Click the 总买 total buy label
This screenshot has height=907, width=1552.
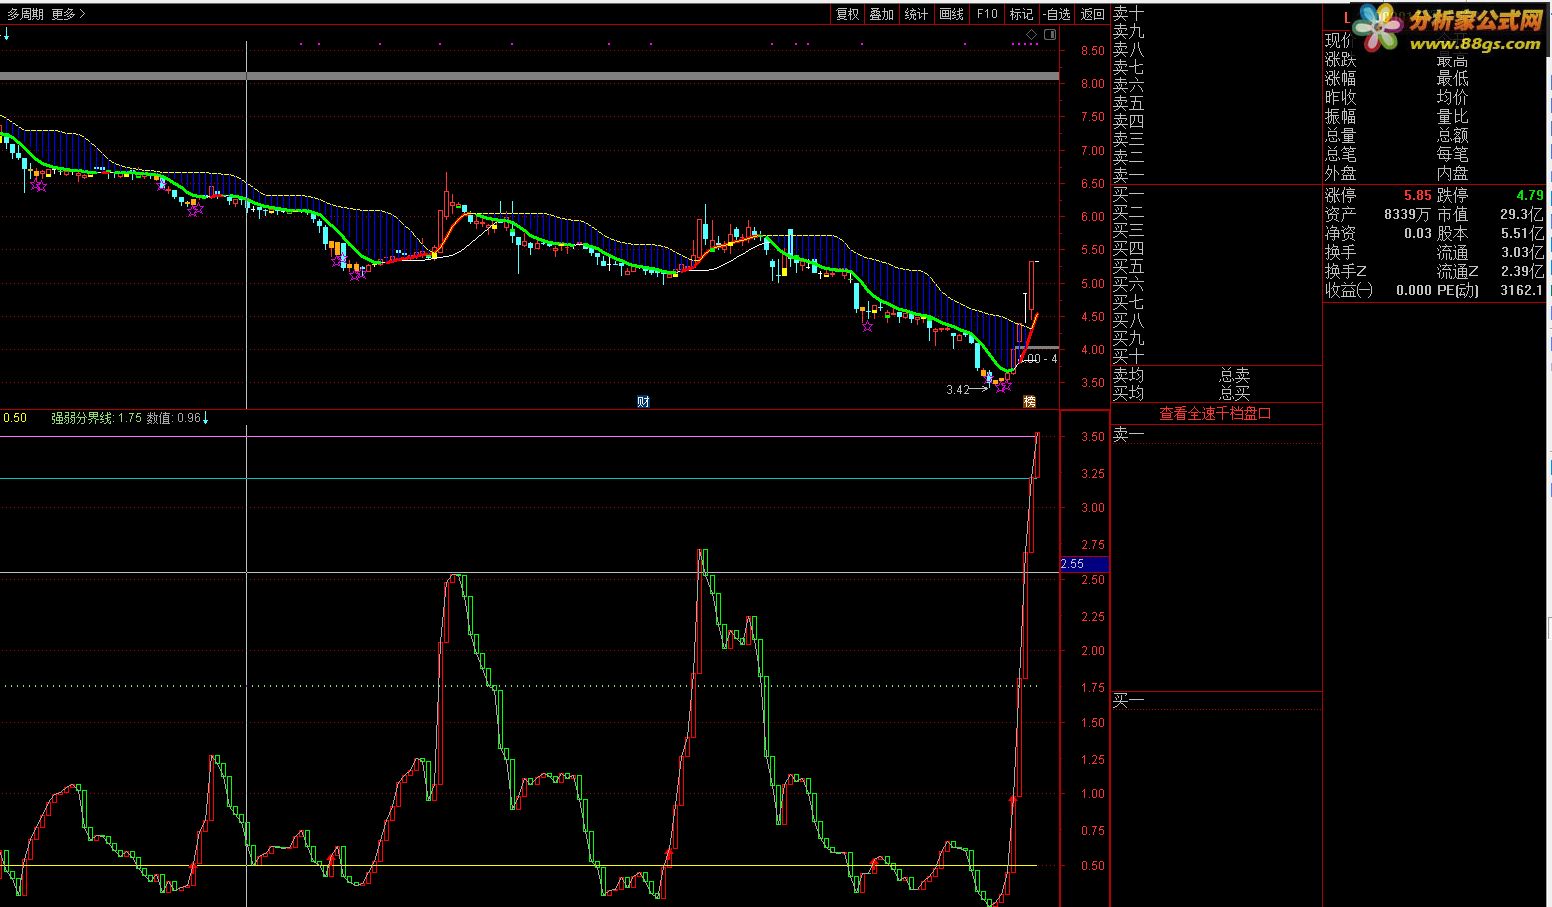(x=1235, y=393)
